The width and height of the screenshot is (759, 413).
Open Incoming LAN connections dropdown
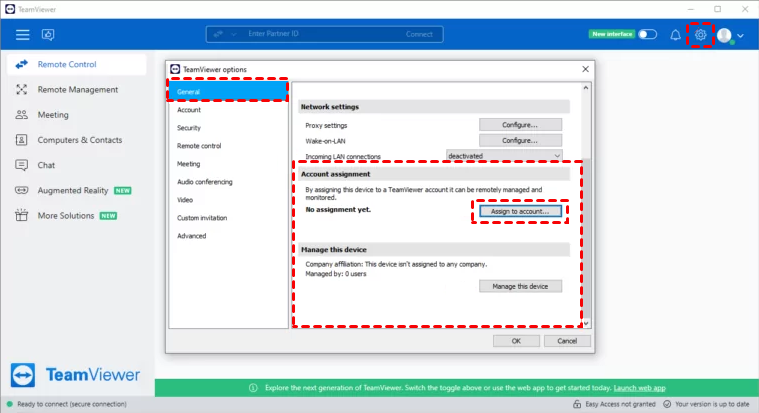point(504,156)
